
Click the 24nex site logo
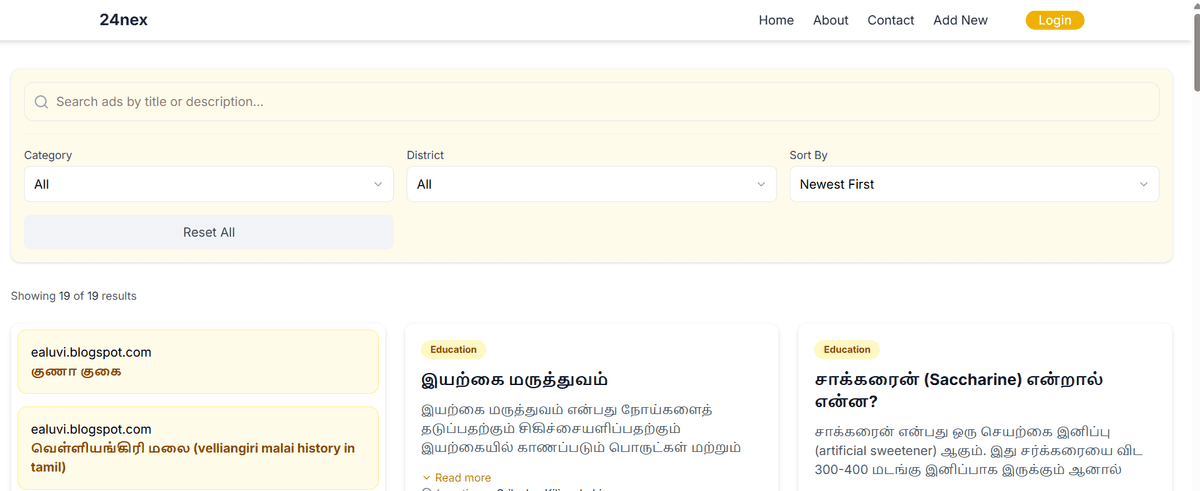(124, 20)
